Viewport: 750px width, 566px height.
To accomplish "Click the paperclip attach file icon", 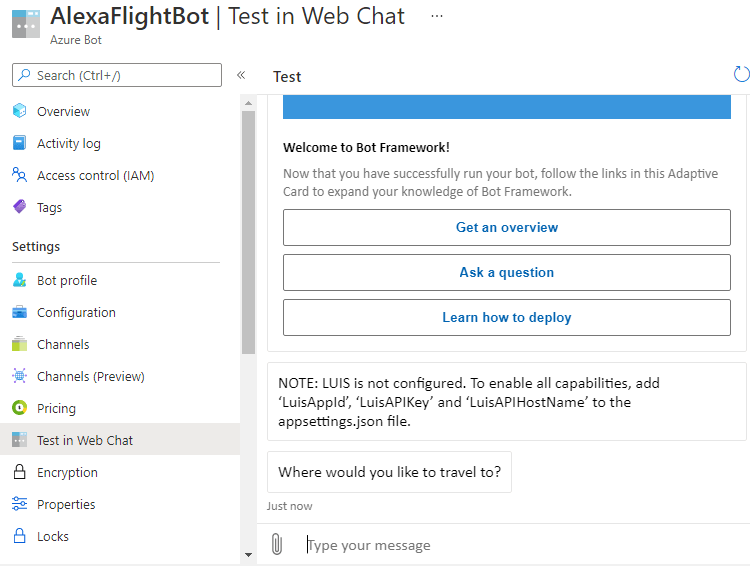I will (x=277, y=545).
